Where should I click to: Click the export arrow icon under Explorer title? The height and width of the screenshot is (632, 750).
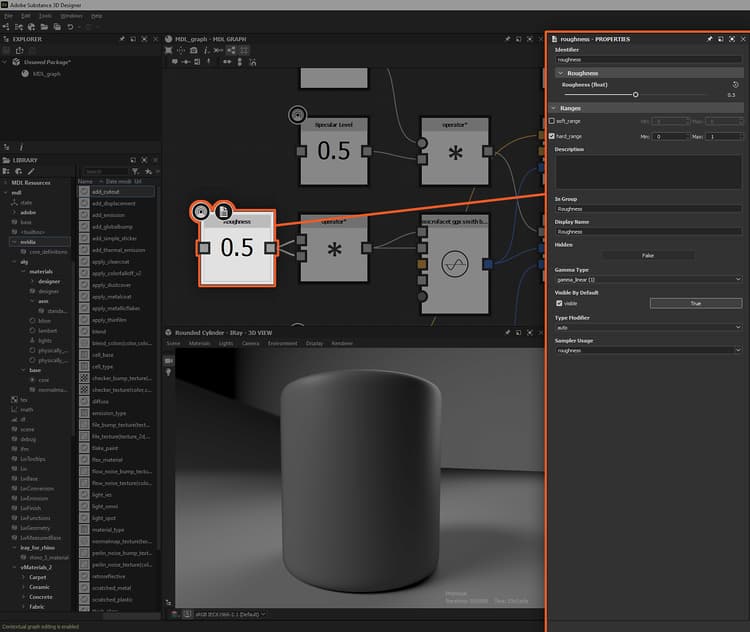(20, 50)
